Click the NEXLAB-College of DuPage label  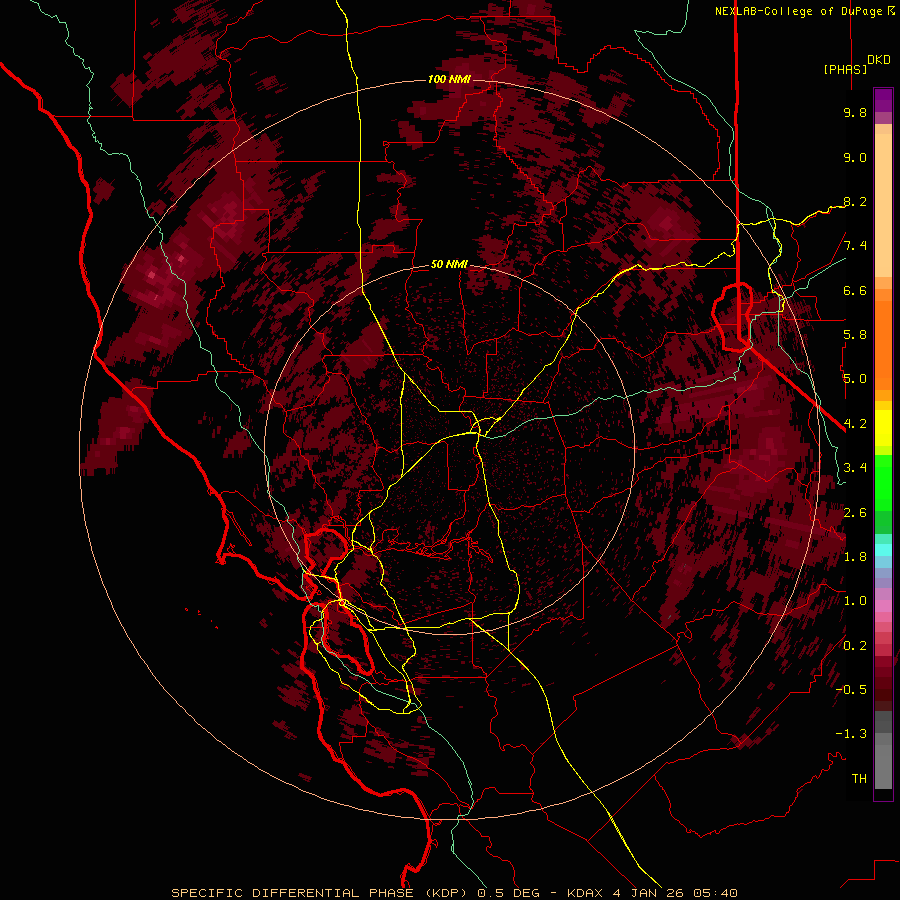801,11
